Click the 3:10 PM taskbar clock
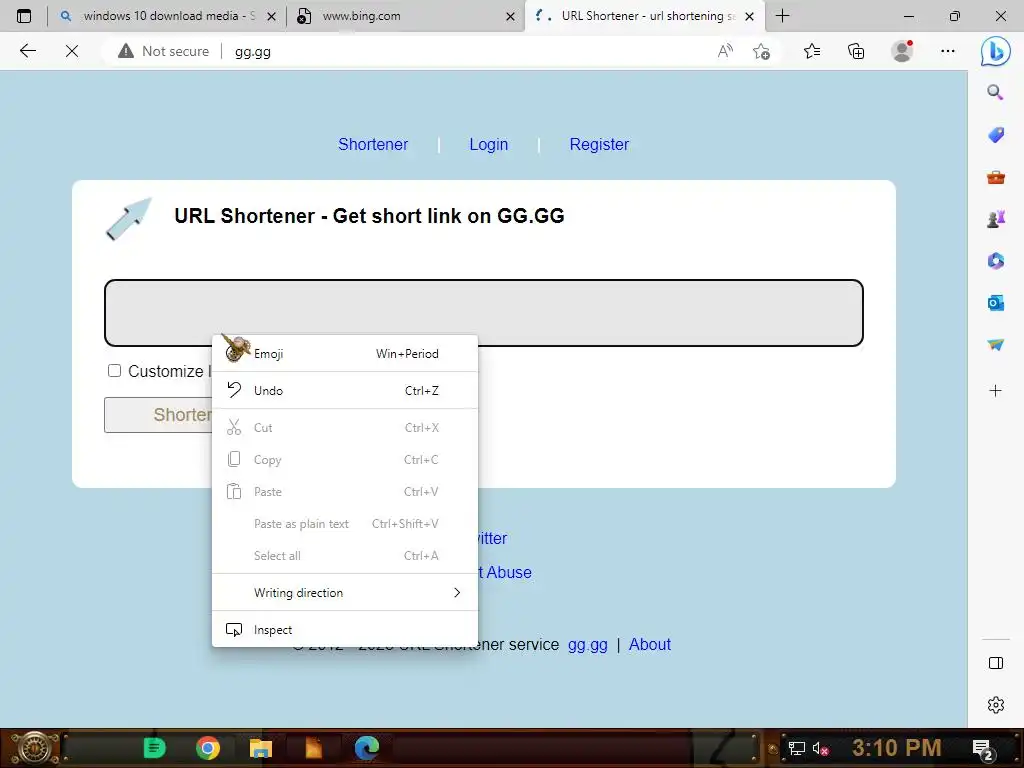Image resolution: width=1024 pixels, height=768 pixels. [x=897, y=748]
